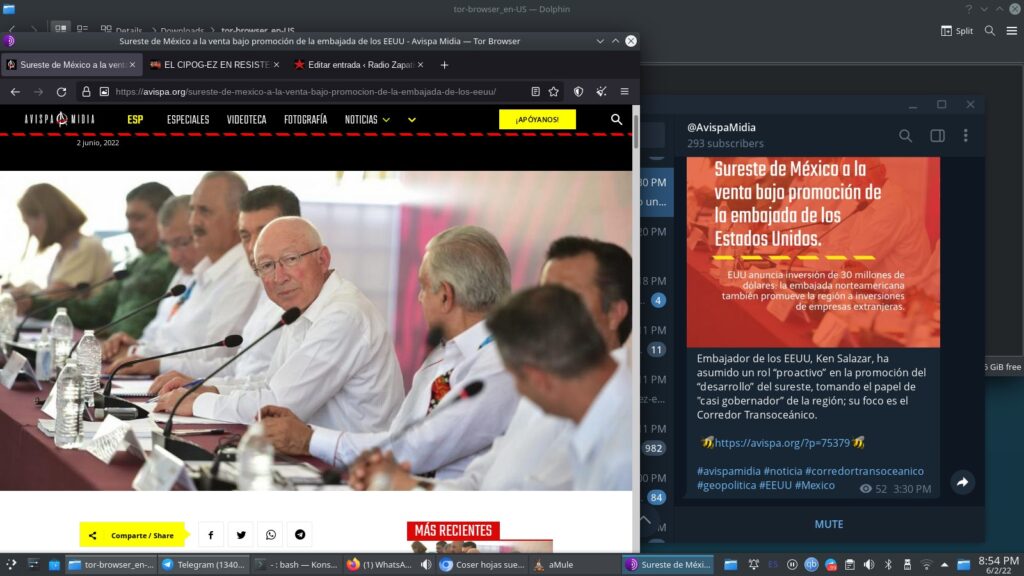Switch to EL CIPOG-EZ EN RESISTE tab

pyautogui.click(x=209, y=64)
